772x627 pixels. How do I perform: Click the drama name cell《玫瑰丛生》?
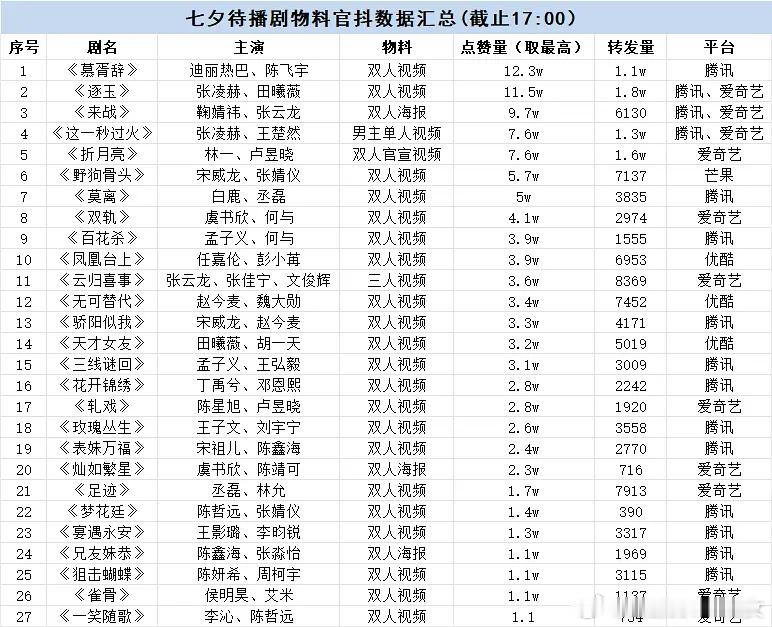(102, 427)
